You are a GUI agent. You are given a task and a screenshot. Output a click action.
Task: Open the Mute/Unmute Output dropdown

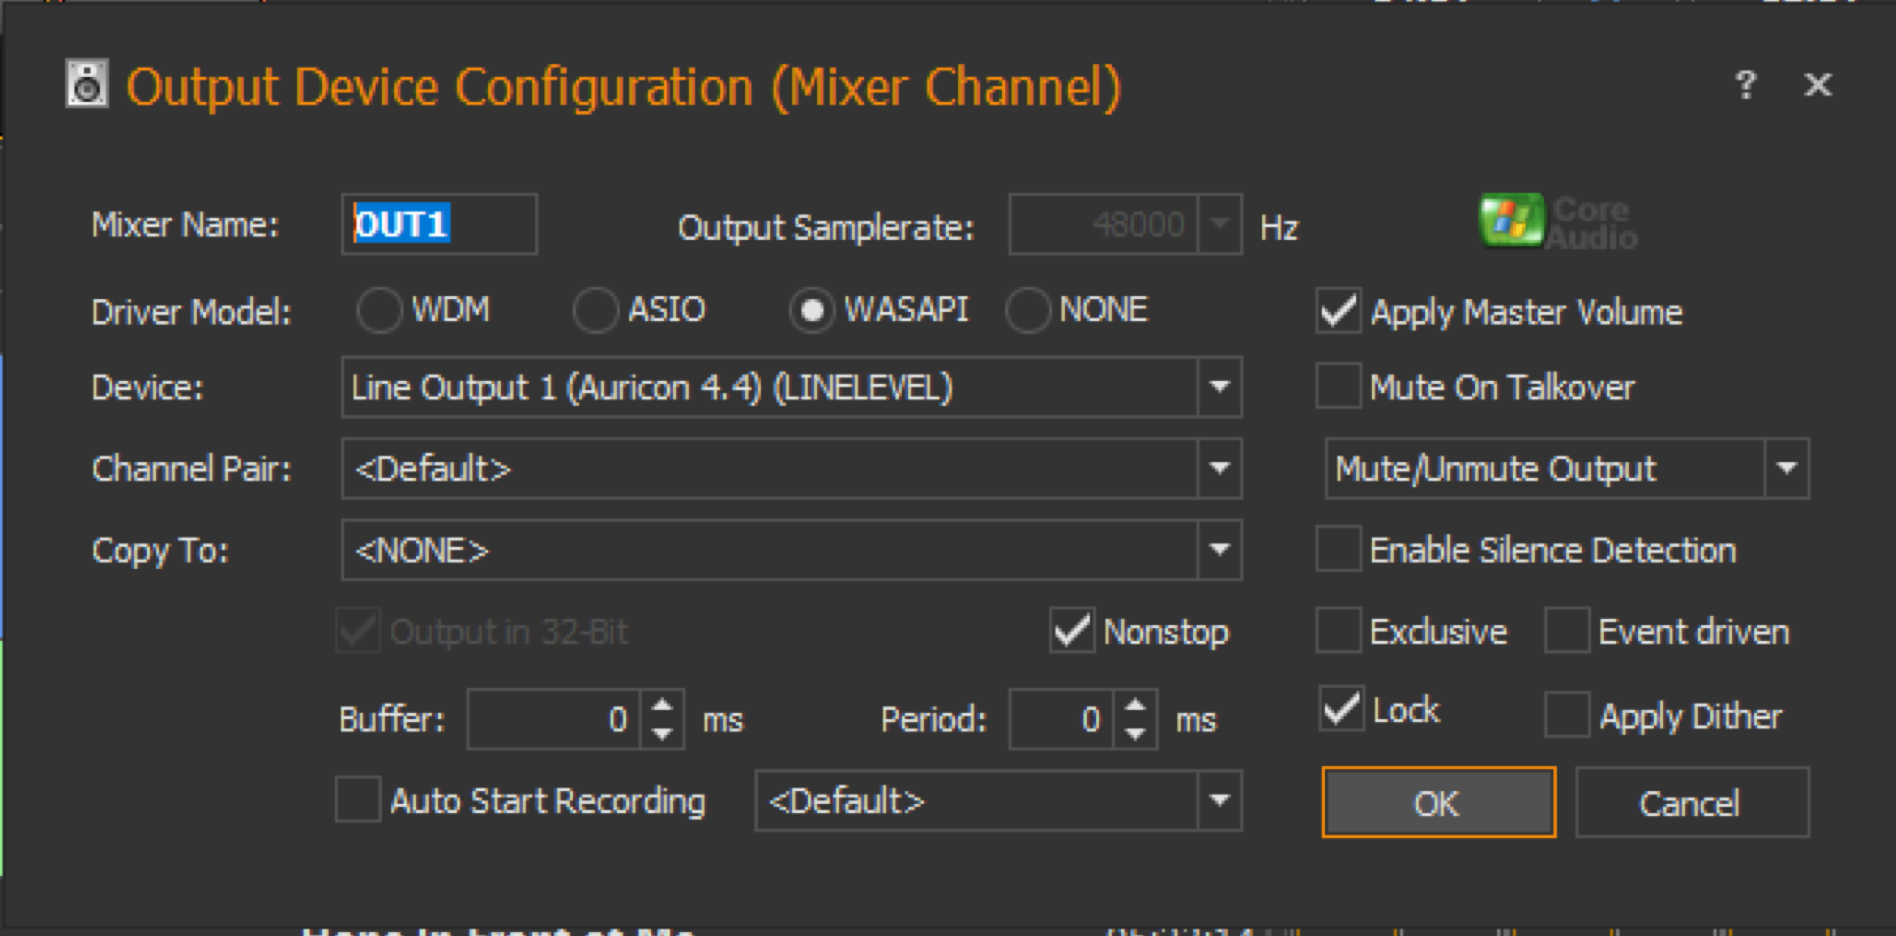tap(1786, 468)
